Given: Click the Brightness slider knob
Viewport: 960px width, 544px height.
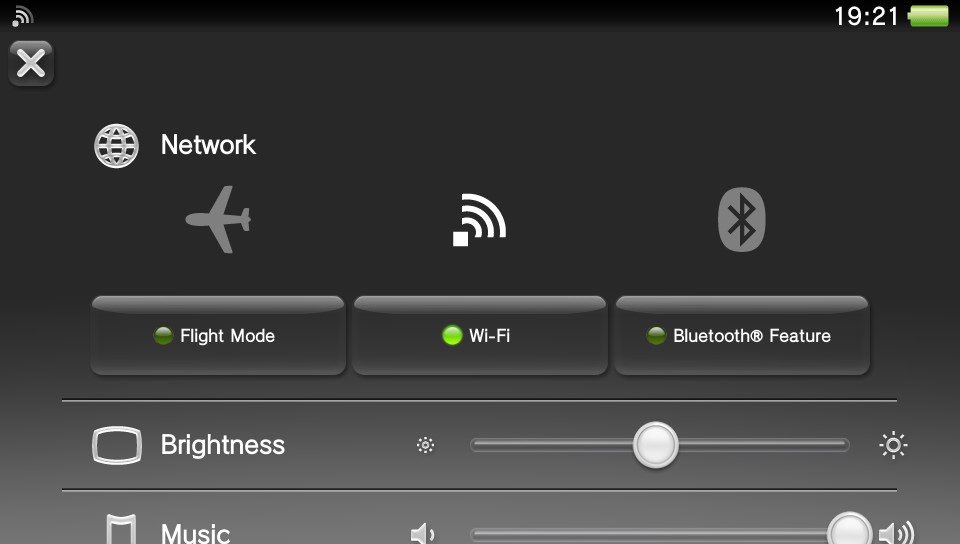Looking at the screenshot, I should pyautogui.click(x=656, y=445).
